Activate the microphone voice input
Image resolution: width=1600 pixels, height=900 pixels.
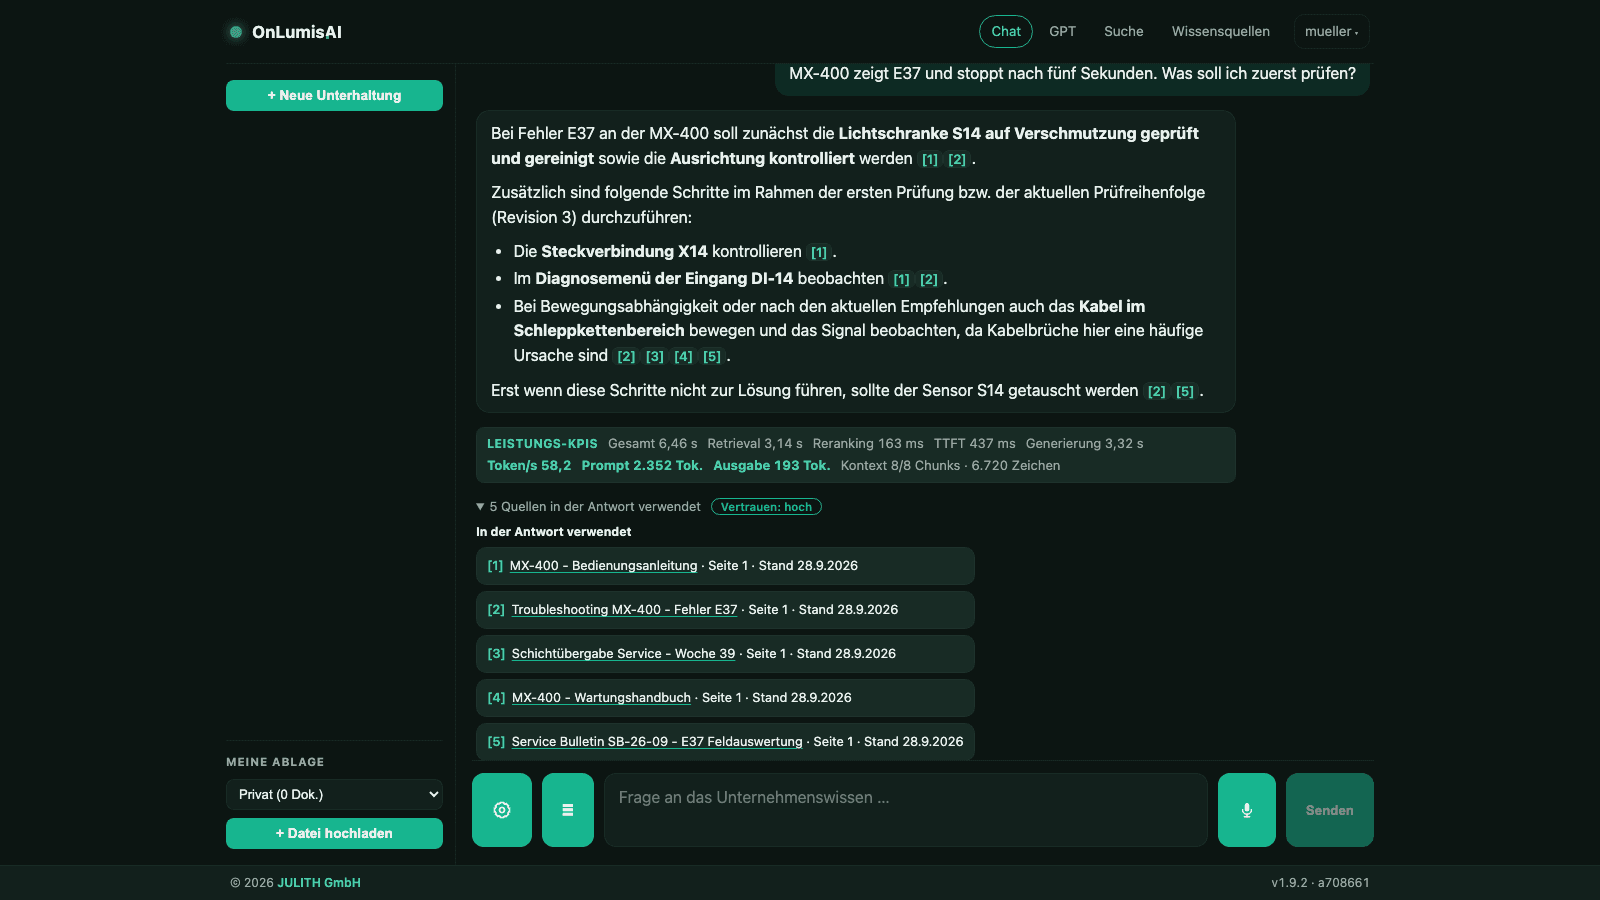point(1247,810)
